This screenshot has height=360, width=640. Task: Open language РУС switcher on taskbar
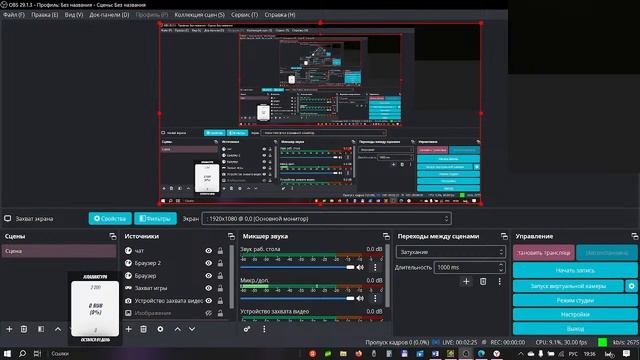573,354
